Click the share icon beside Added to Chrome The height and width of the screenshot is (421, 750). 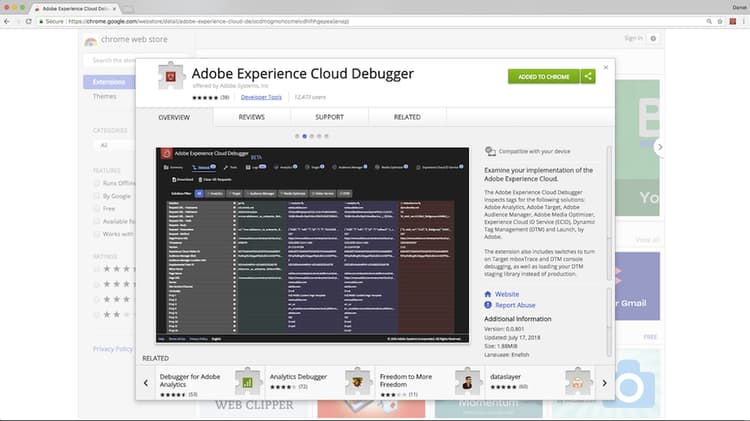pos(588,76)
